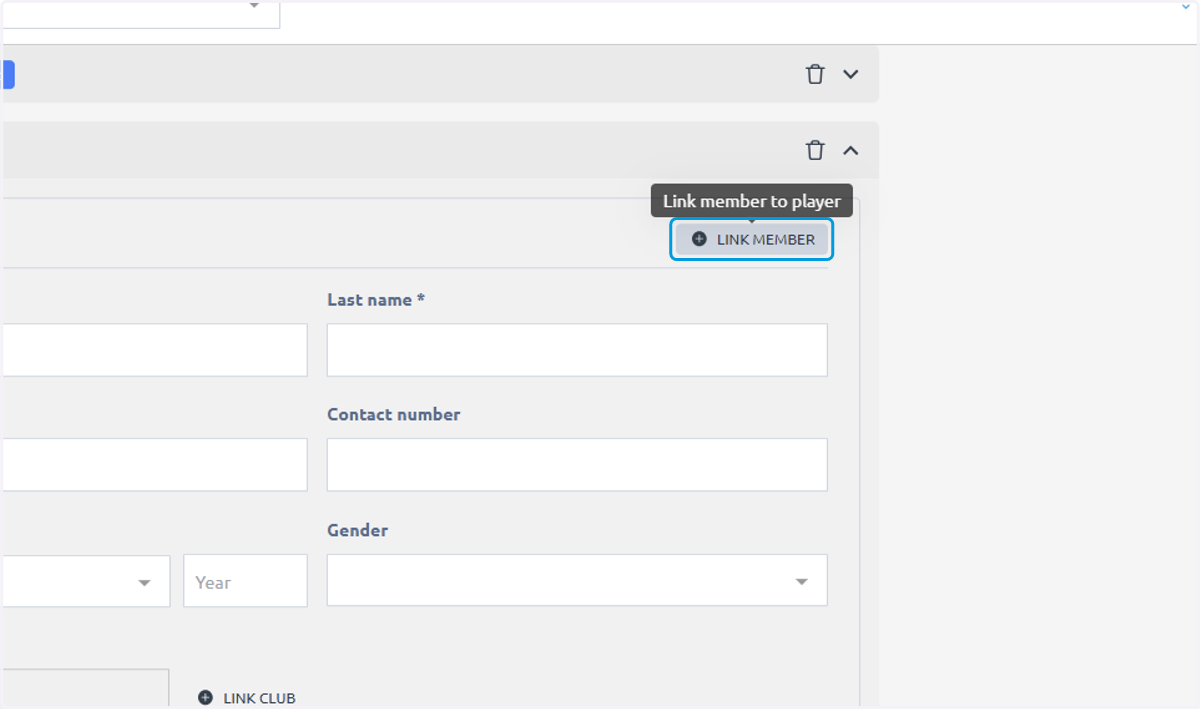
Task: Collapse the open section with the up chevron
Action: 851,150
